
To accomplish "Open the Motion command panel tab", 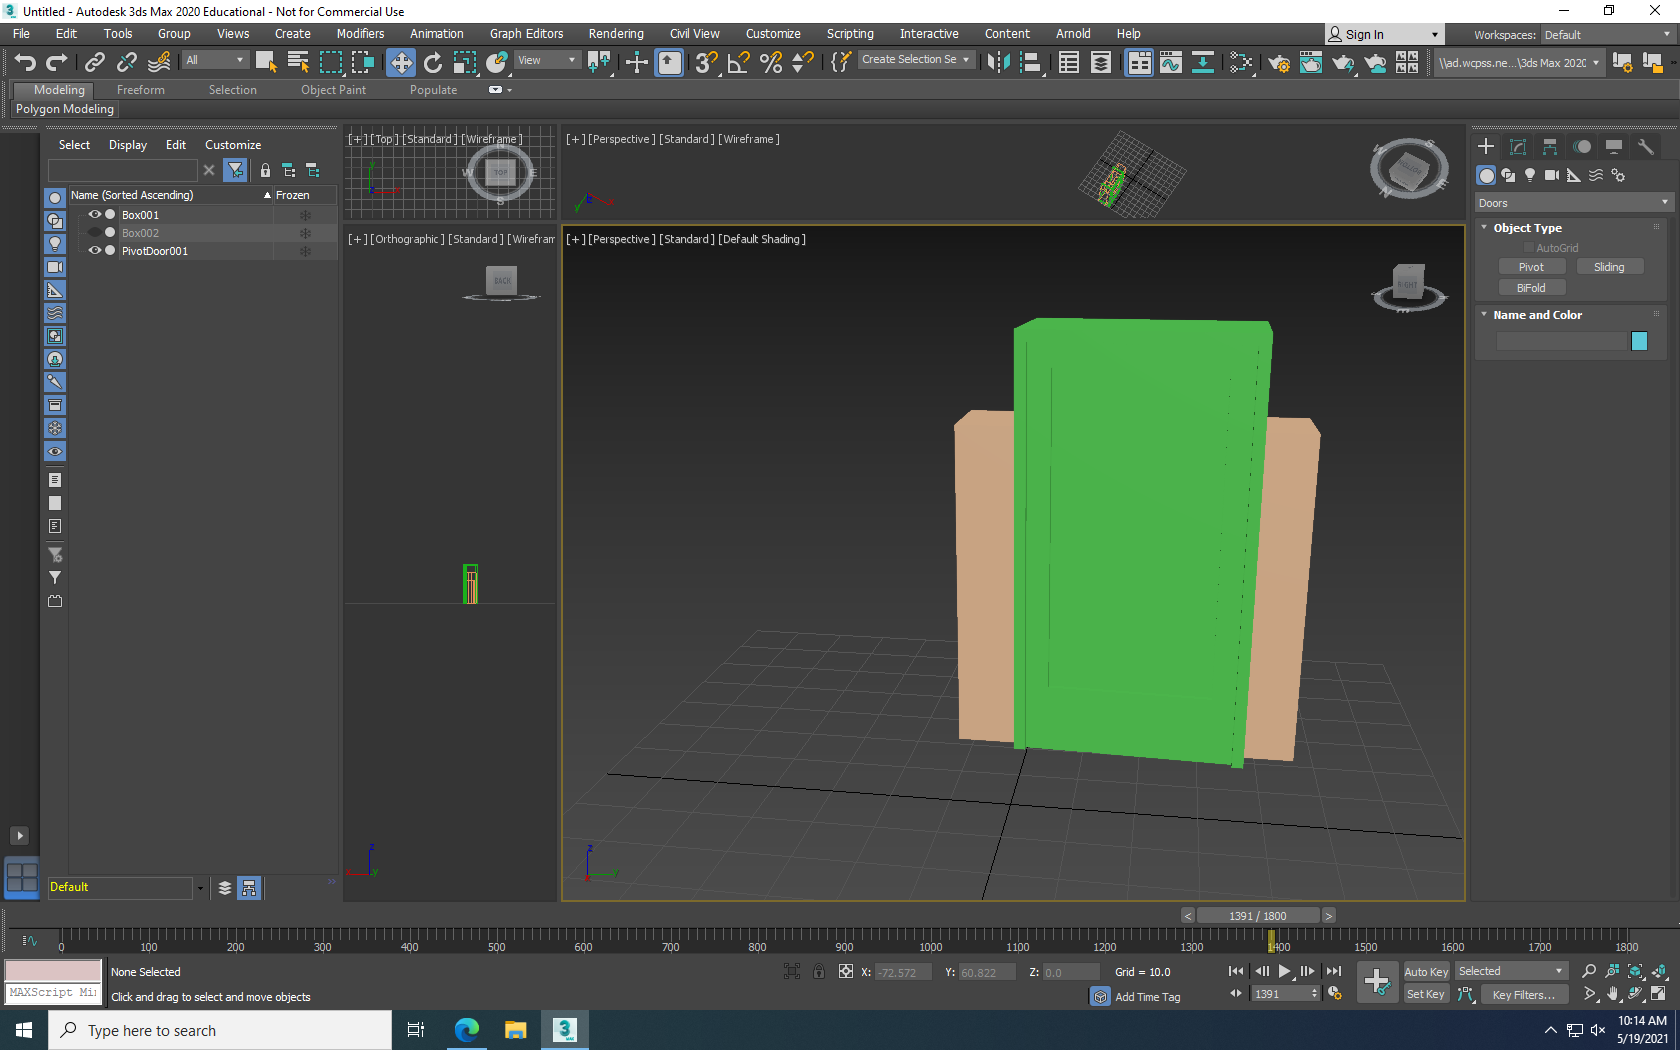I will click(x=1582, y=147).
